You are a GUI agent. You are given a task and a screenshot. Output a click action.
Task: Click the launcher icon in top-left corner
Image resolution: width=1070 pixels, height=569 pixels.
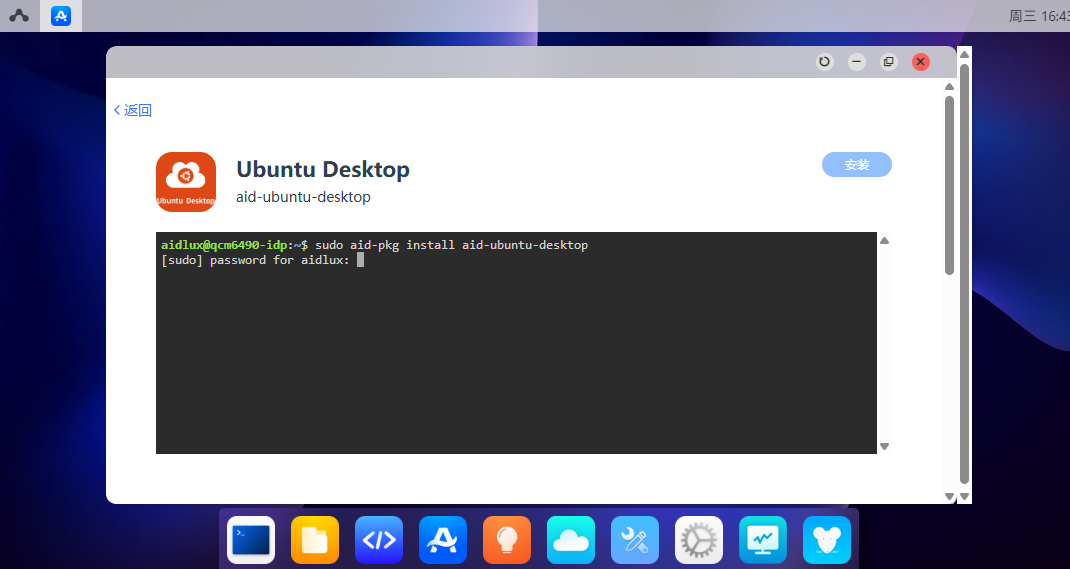tap(19, 16)
